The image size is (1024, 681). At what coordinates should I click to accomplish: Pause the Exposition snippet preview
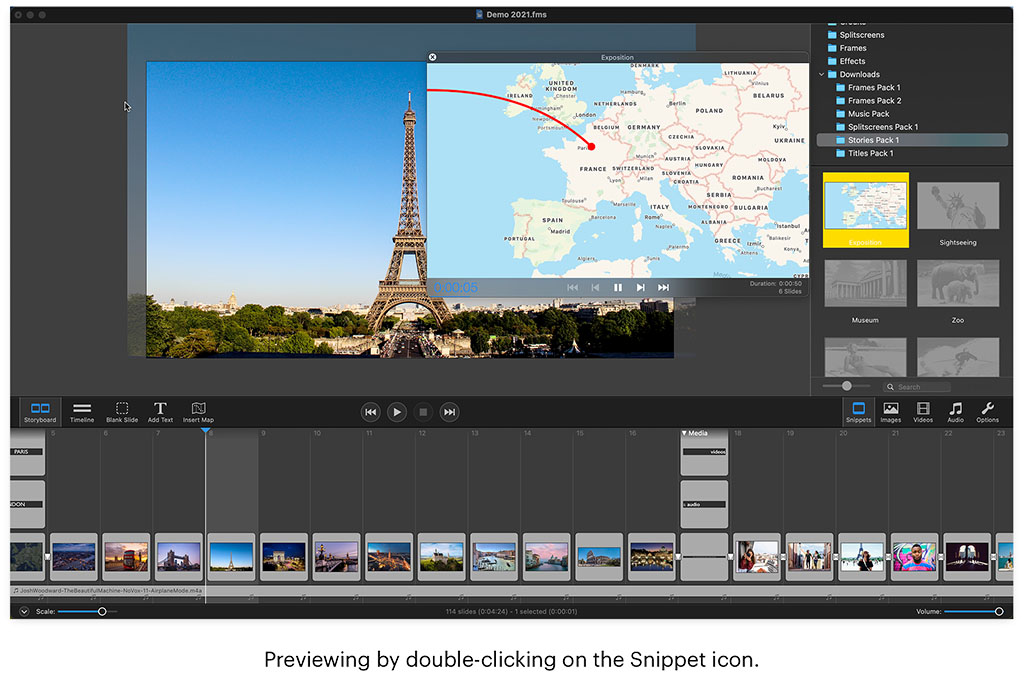pos(618,287)
